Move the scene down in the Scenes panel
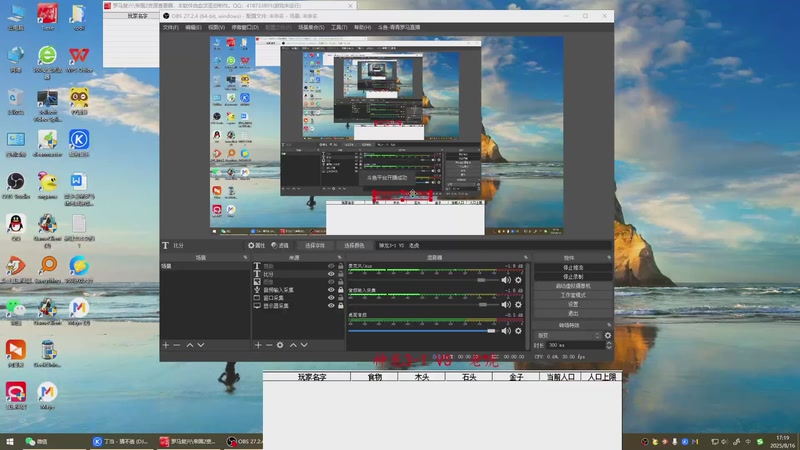800x450 pixels. pos(201,345)
